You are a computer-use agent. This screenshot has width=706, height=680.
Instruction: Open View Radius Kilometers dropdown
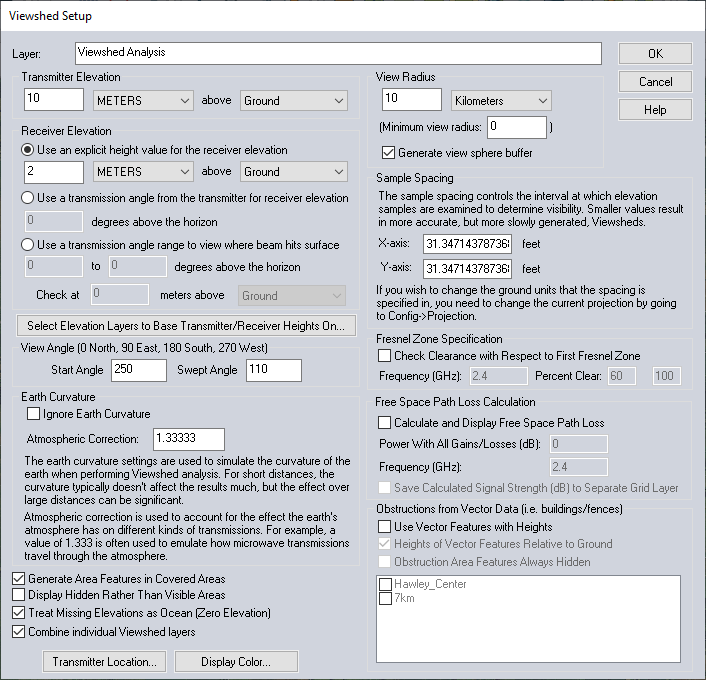[501, 100]
